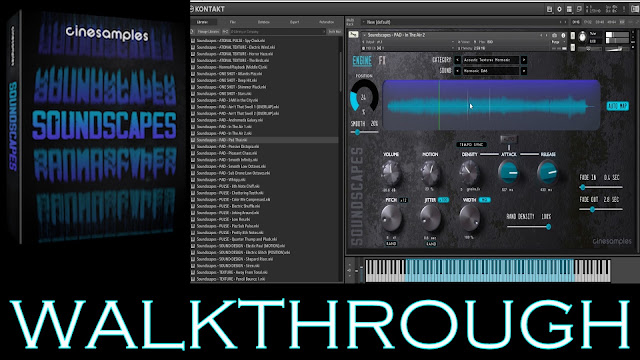Open the Output channel dropdown

[x=408, y=42]
